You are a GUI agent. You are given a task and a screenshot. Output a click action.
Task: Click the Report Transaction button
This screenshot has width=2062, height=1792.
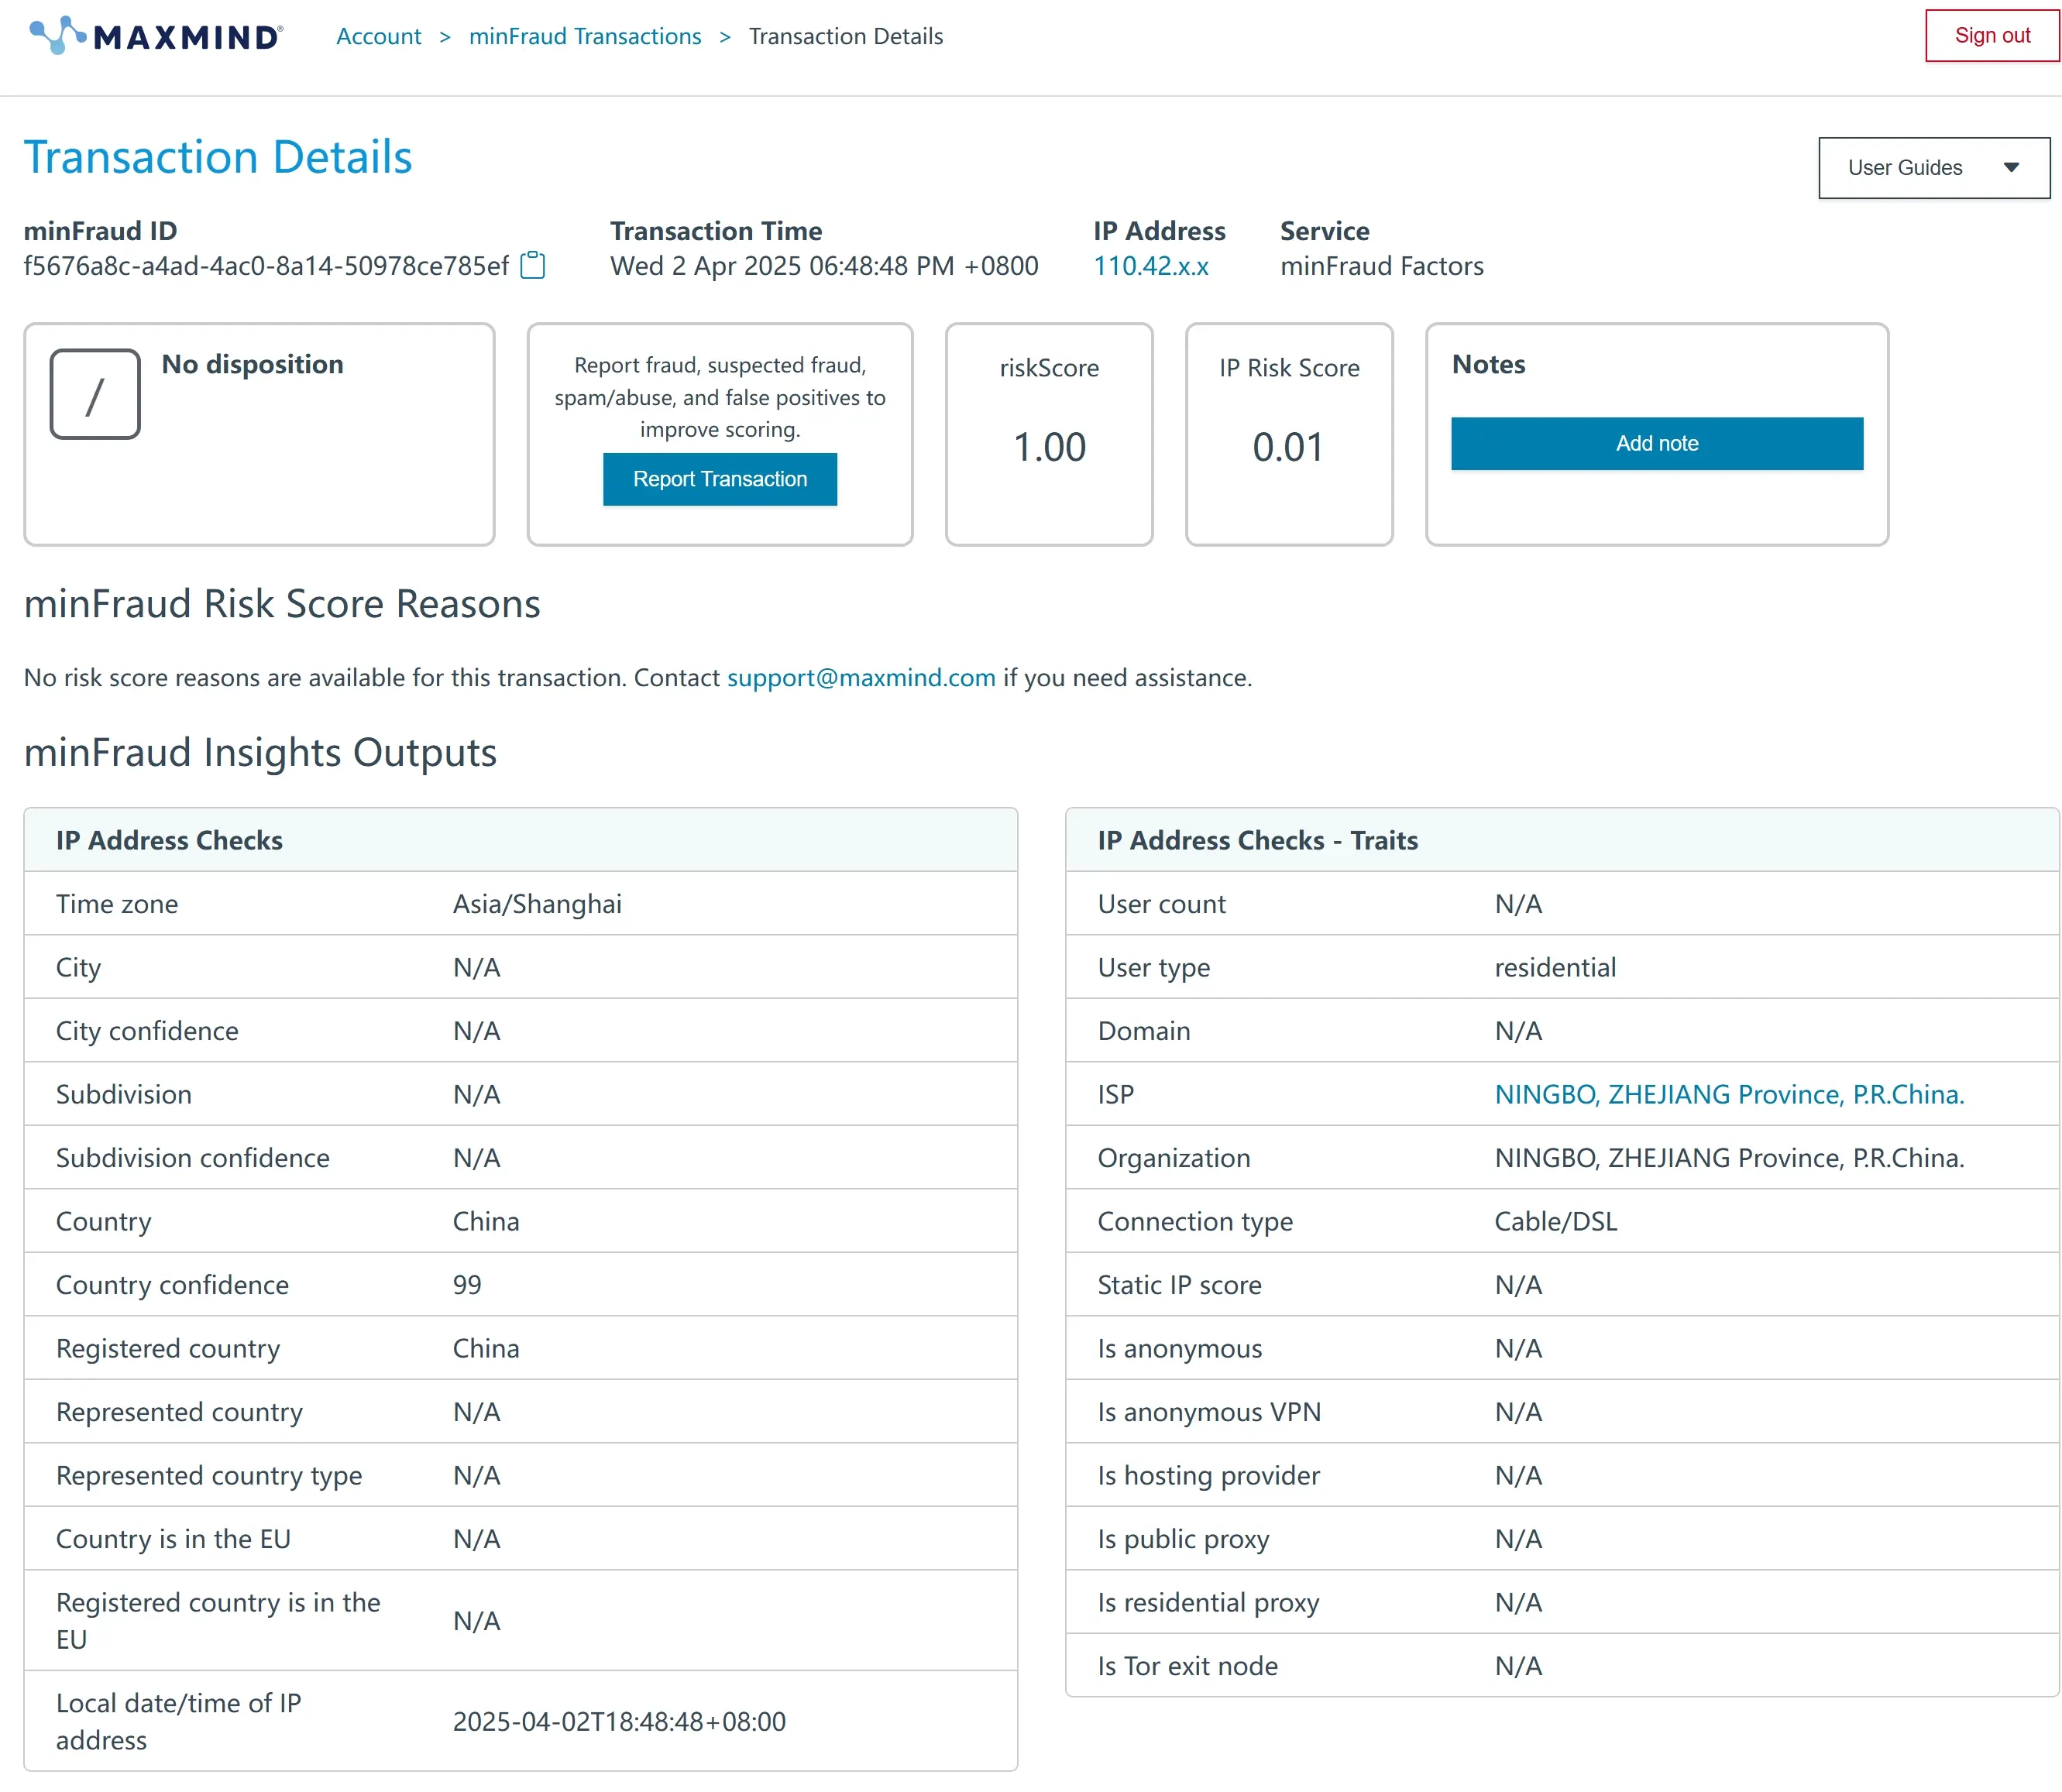[719, 479]
